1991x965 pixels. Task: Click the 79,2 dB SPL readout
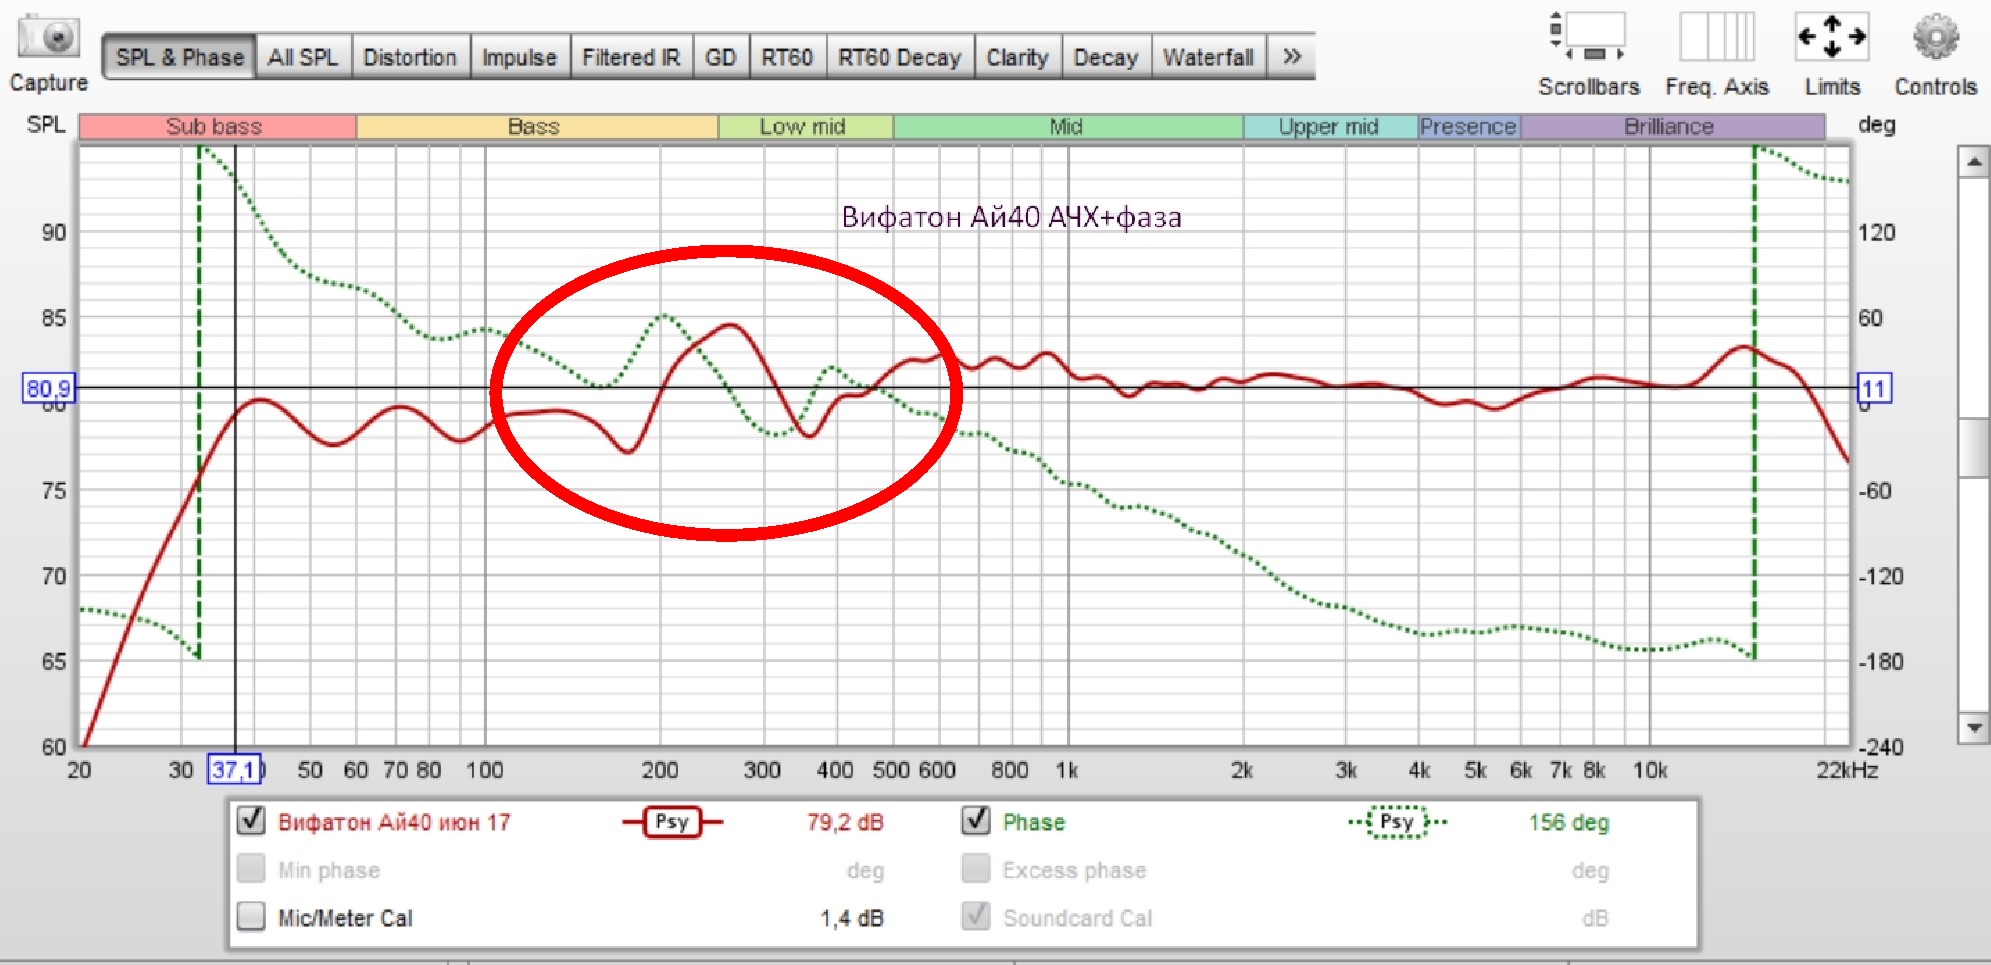[845, 822]
